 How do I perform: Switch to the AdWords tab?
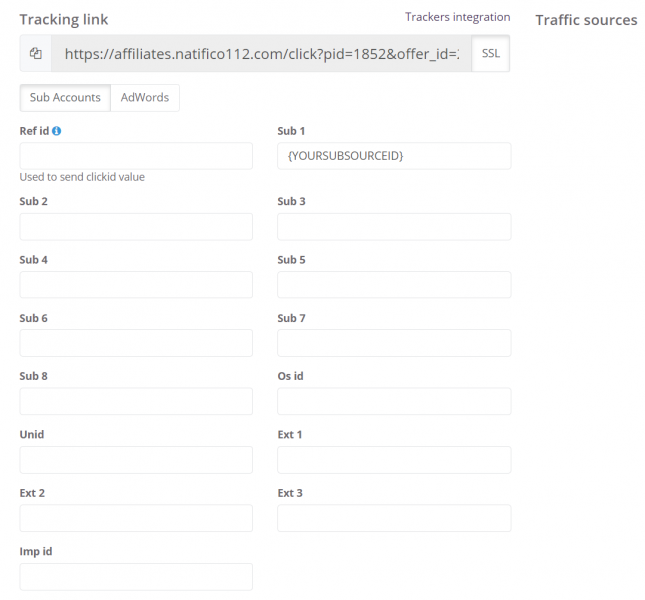145,97
